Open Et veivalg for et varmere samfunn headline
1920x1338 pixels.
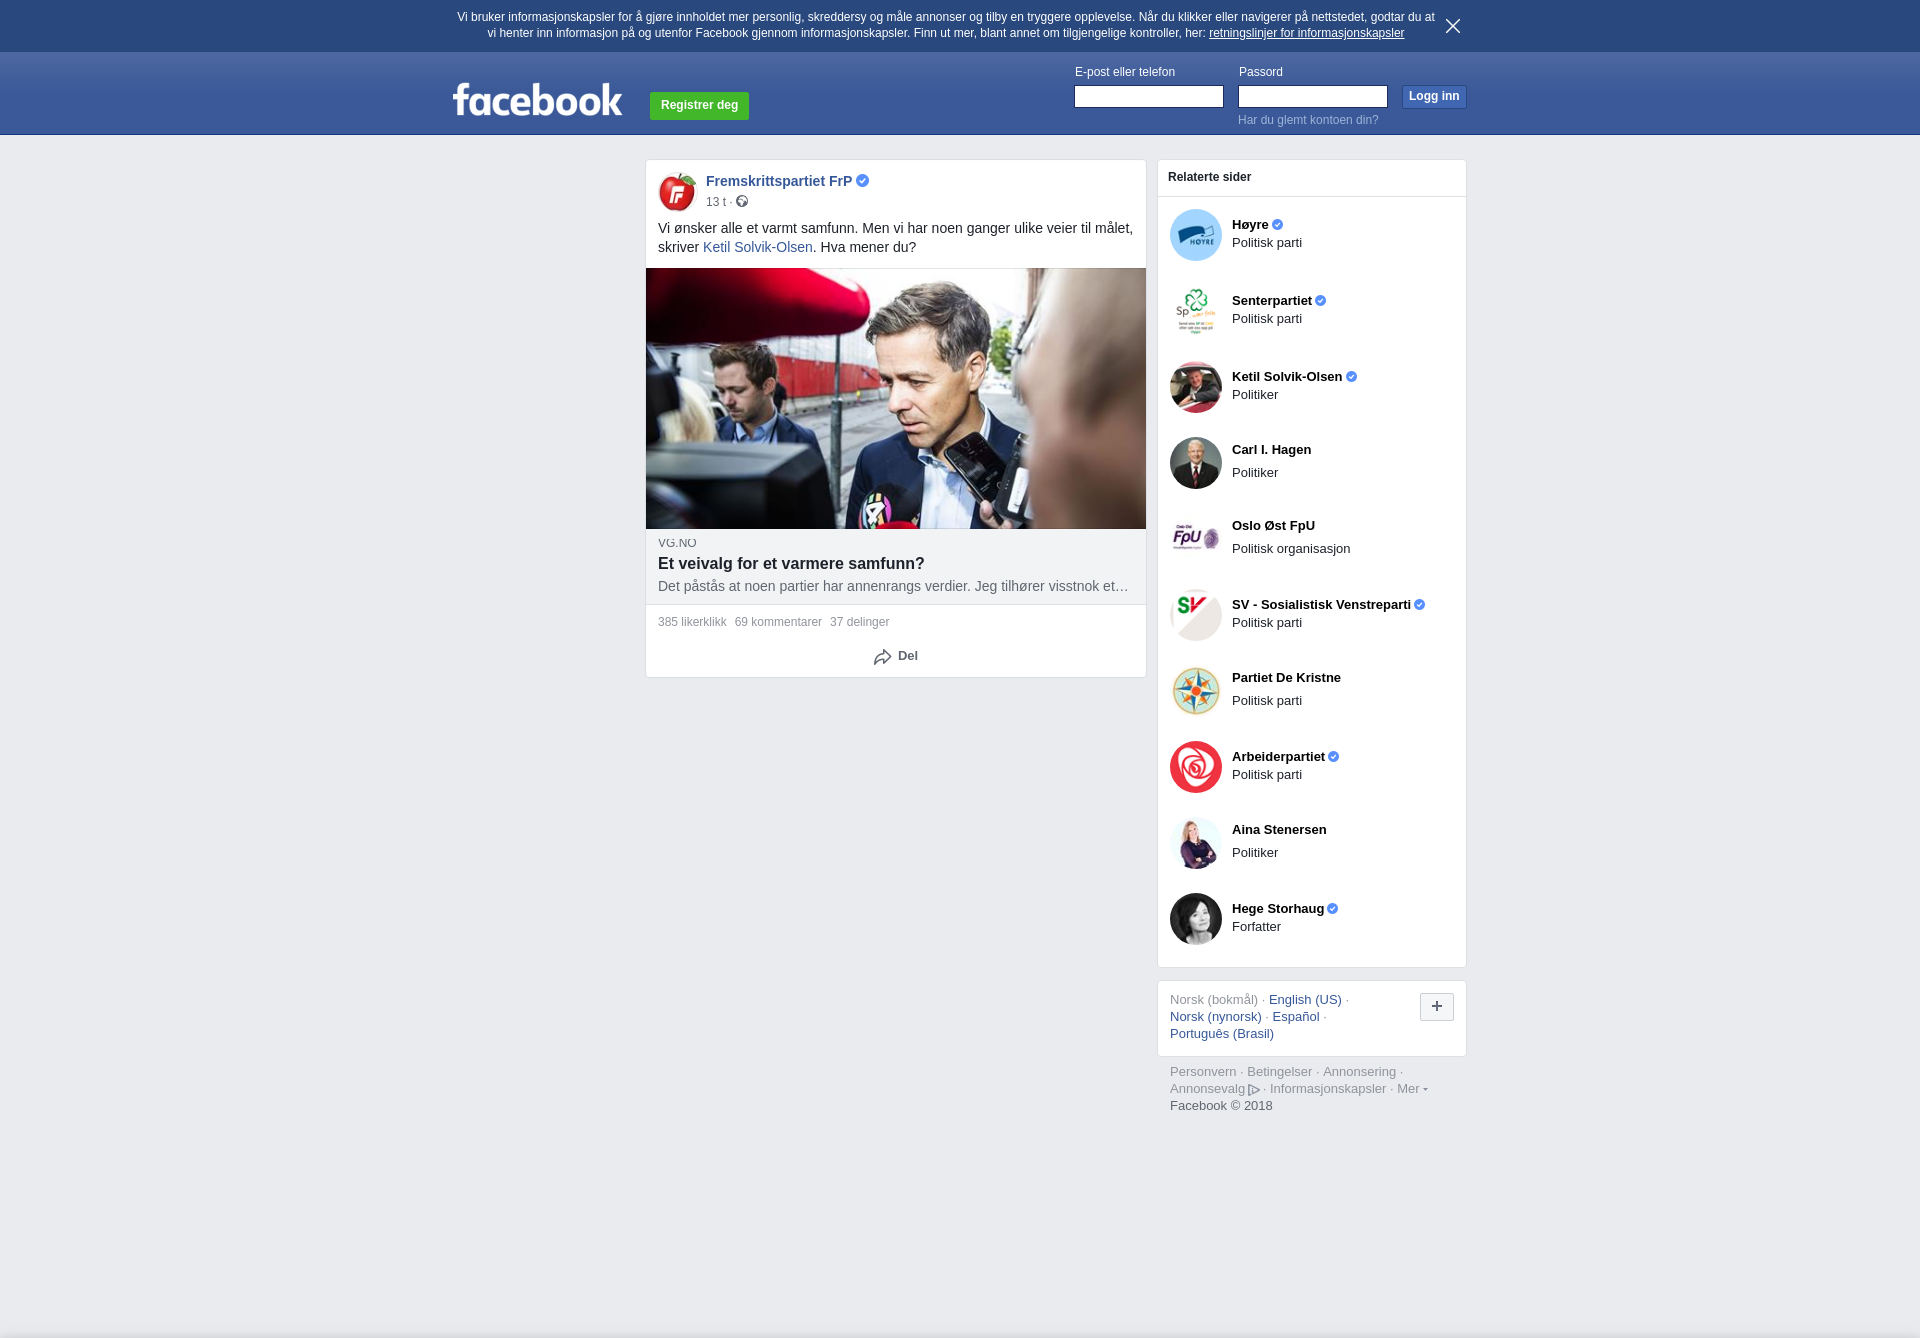point(791,564)
